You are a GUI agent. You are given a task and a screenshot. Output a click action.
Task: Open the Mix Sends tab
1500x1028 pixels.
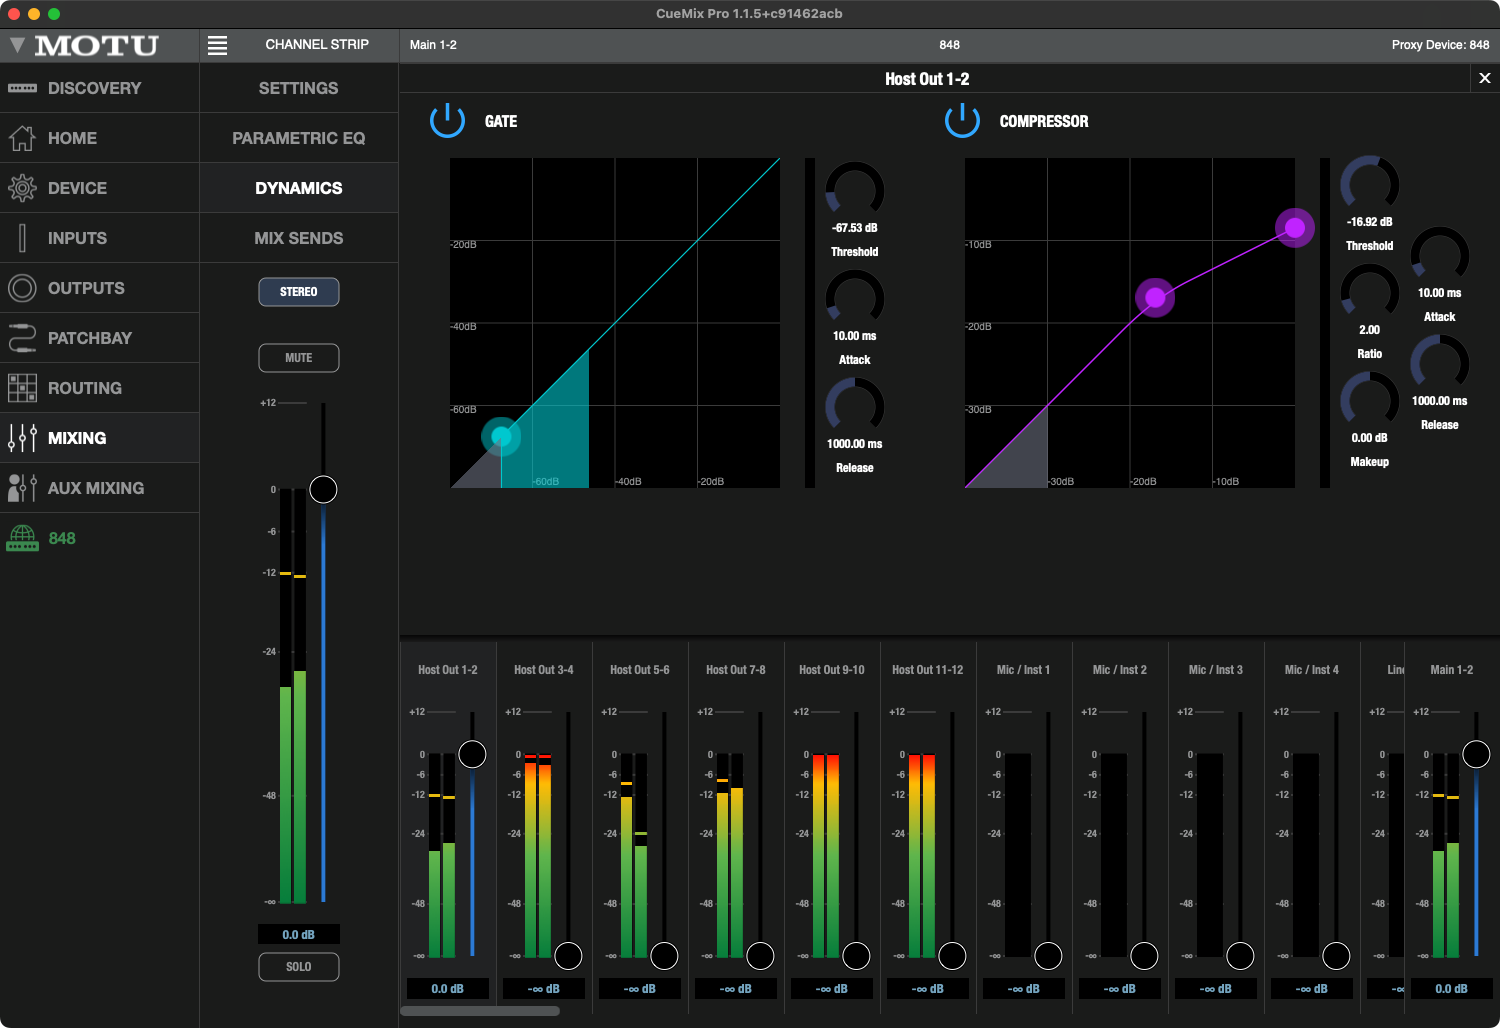point(299,238)
